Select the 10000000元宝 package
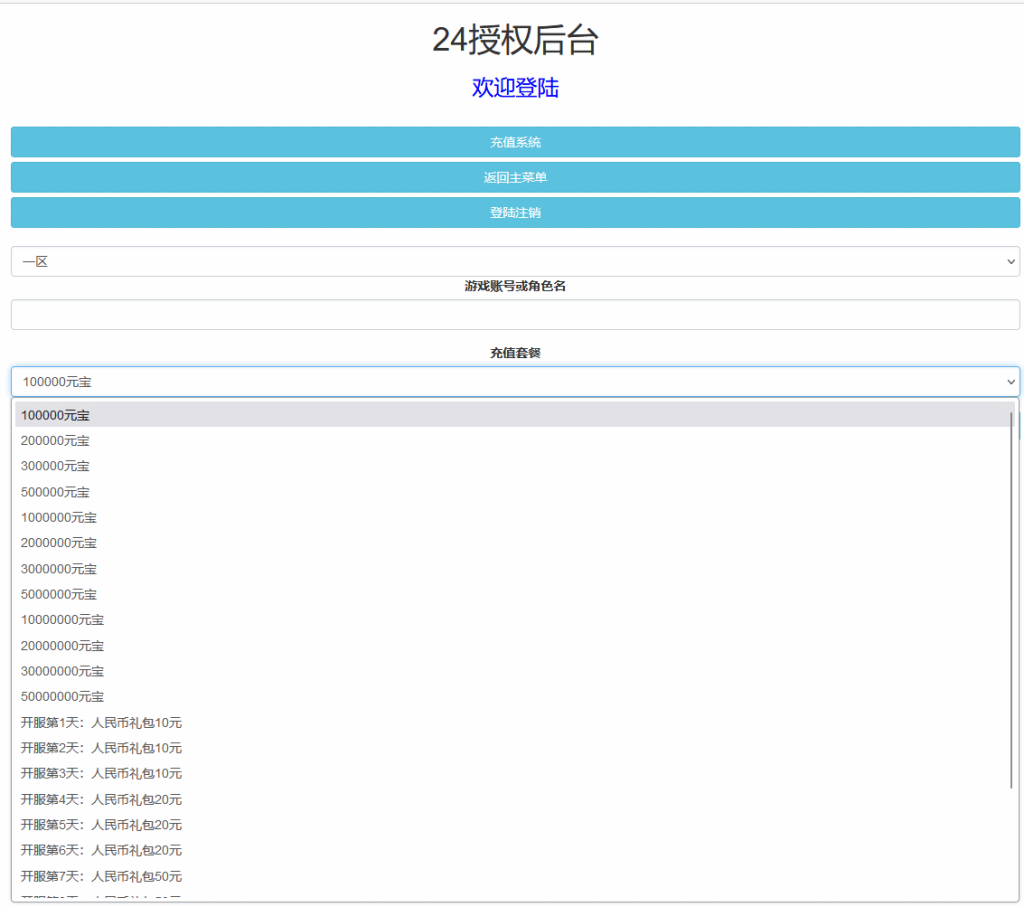1024x907 pixels. point(62,620)
